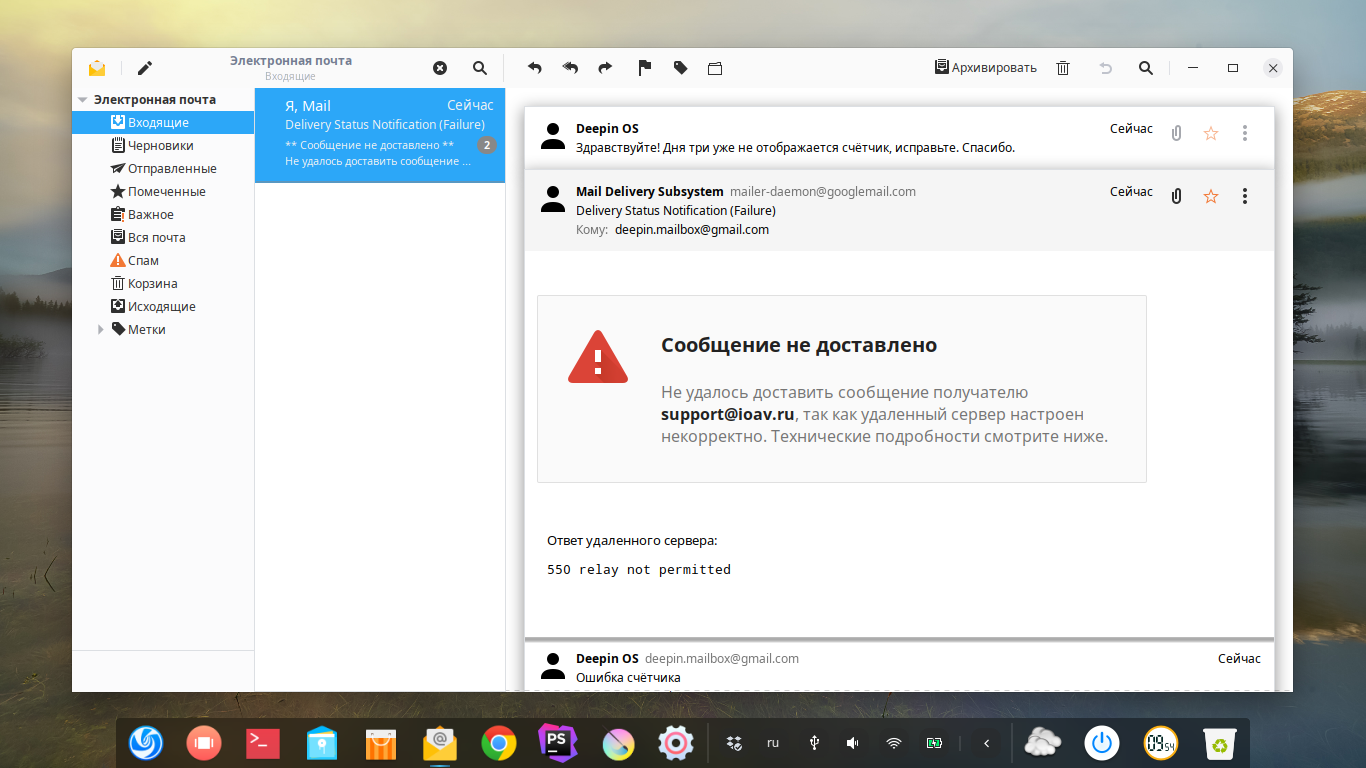Select the Спам folder
This screenshot has width=1366, height=768.
(143, 261)
